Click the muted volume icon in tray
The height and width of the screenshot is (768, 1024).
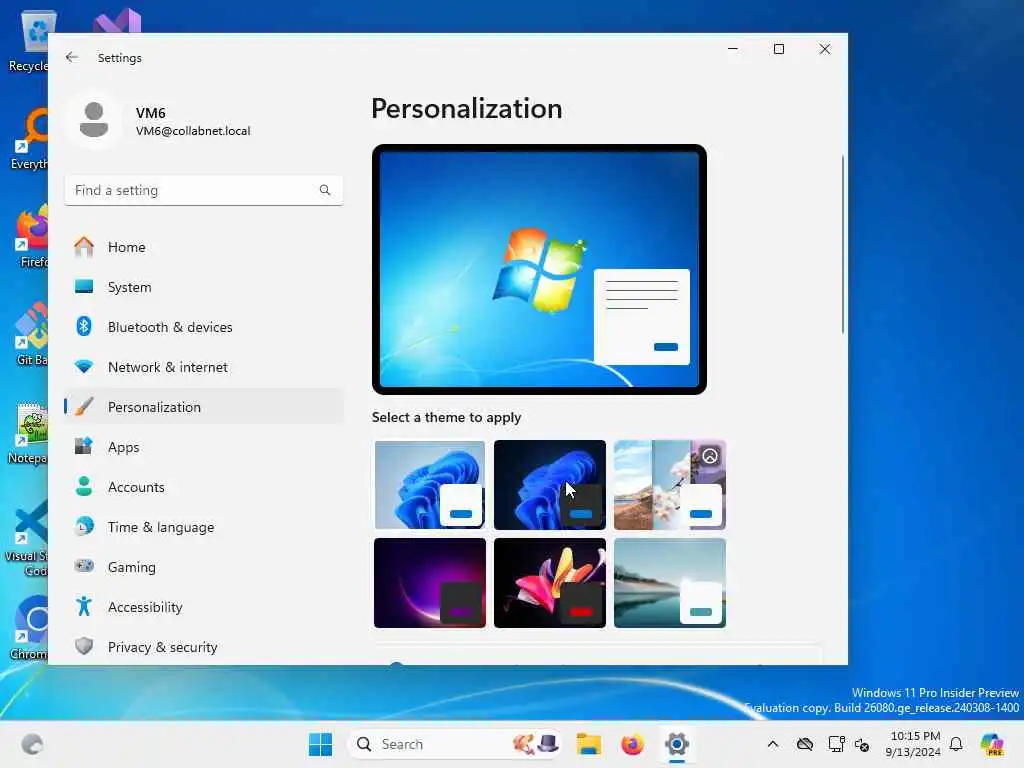point(862,744)
